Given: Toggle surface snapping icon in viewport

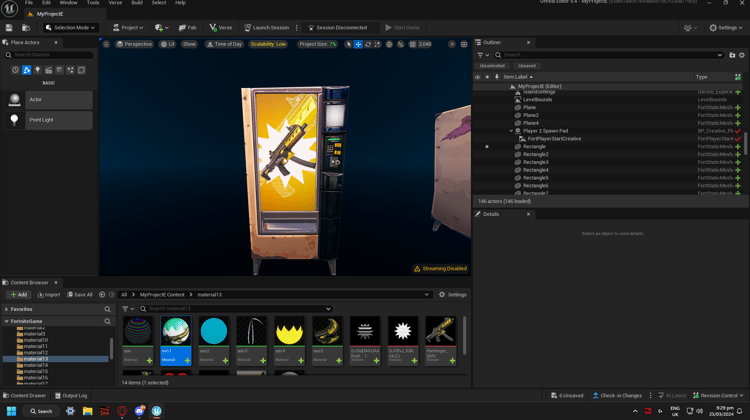Looking at the screenshot, I should pyautogui.click(x=401, y=44).
